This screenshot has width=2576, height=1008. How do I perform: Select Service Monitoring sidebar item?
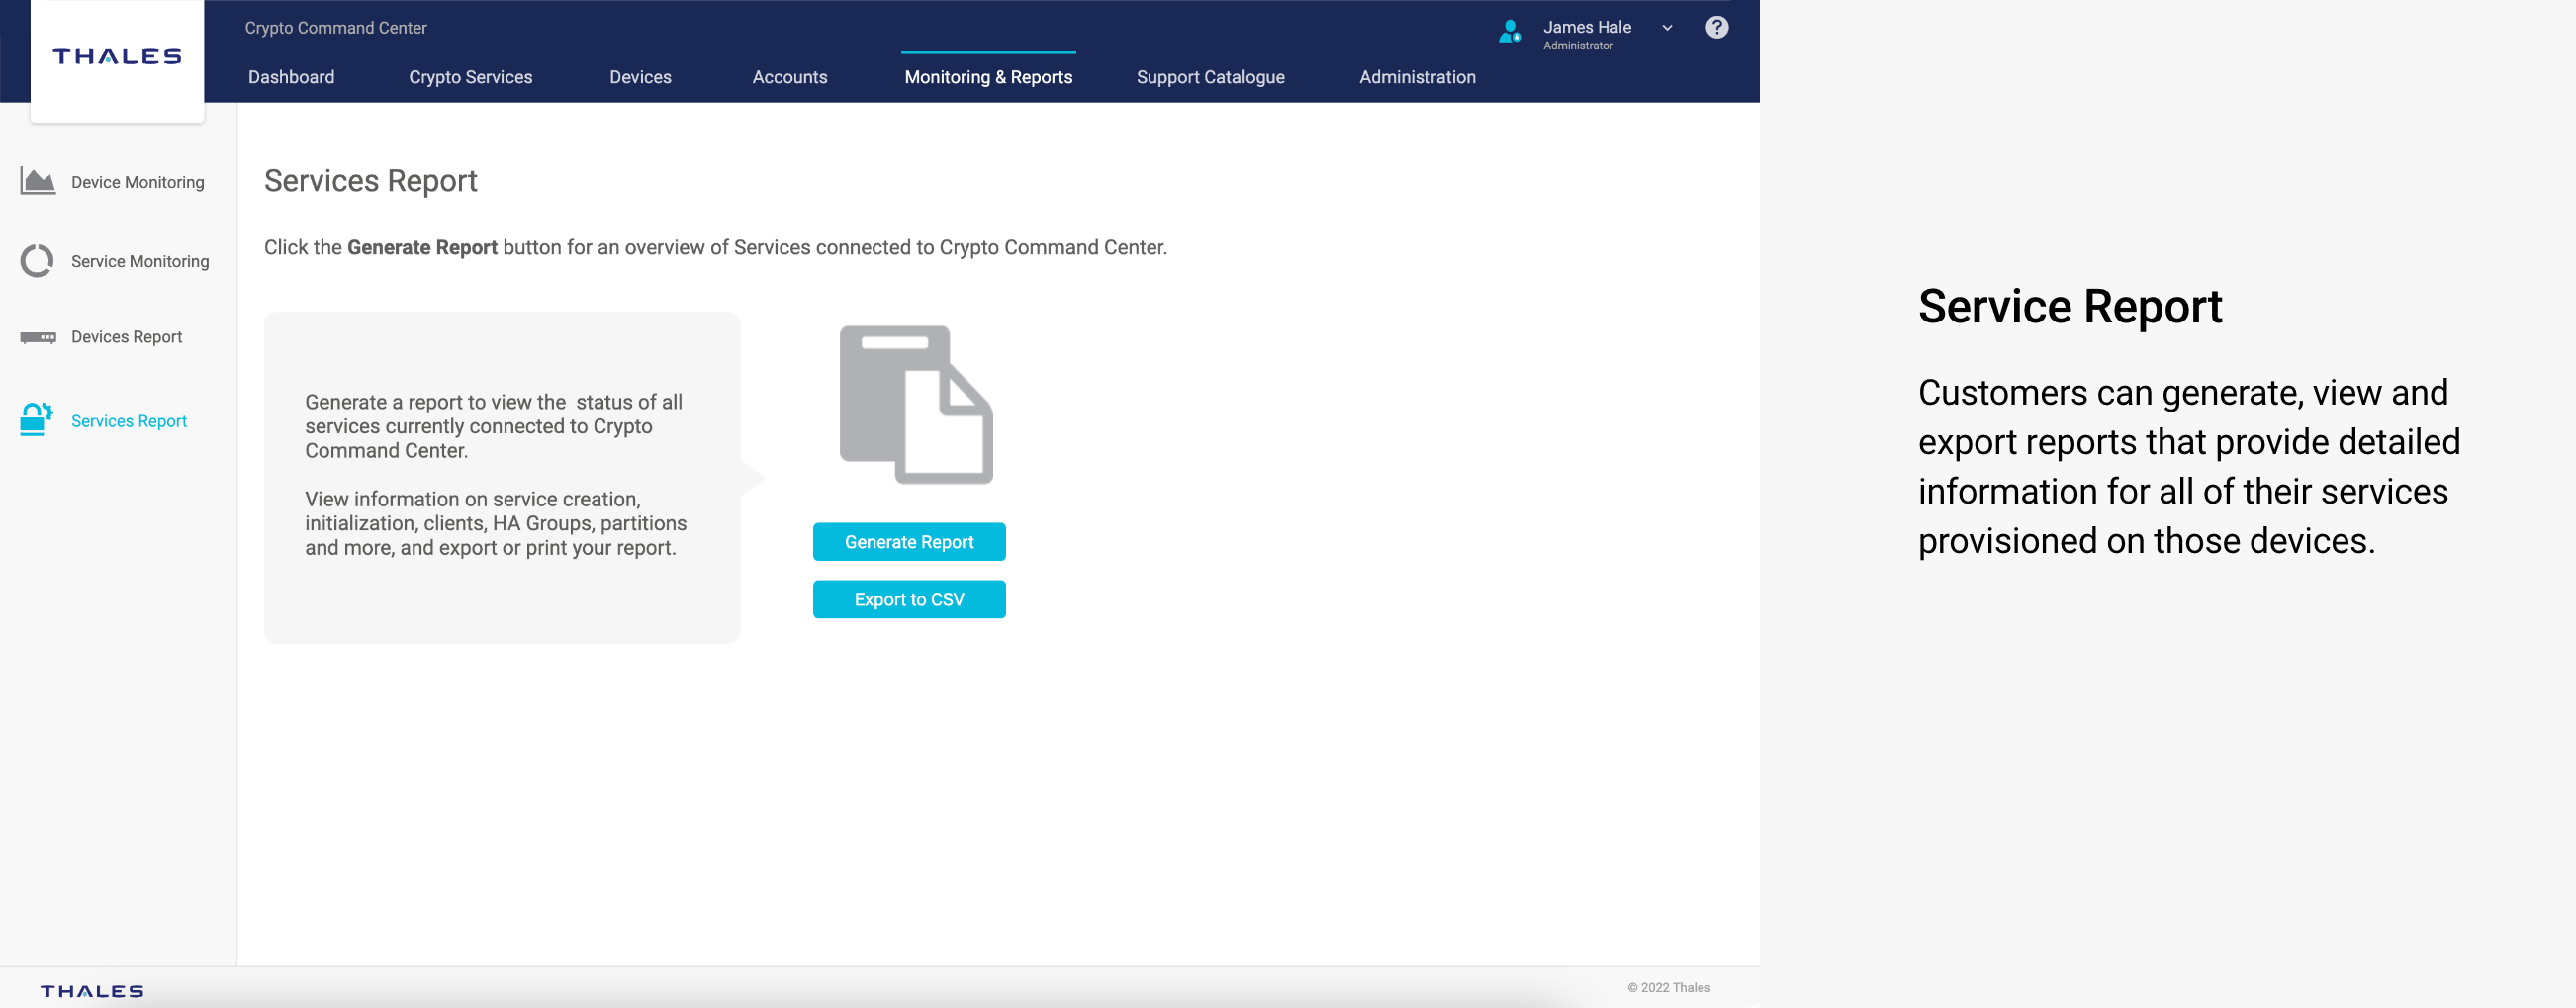click(140, 261)
